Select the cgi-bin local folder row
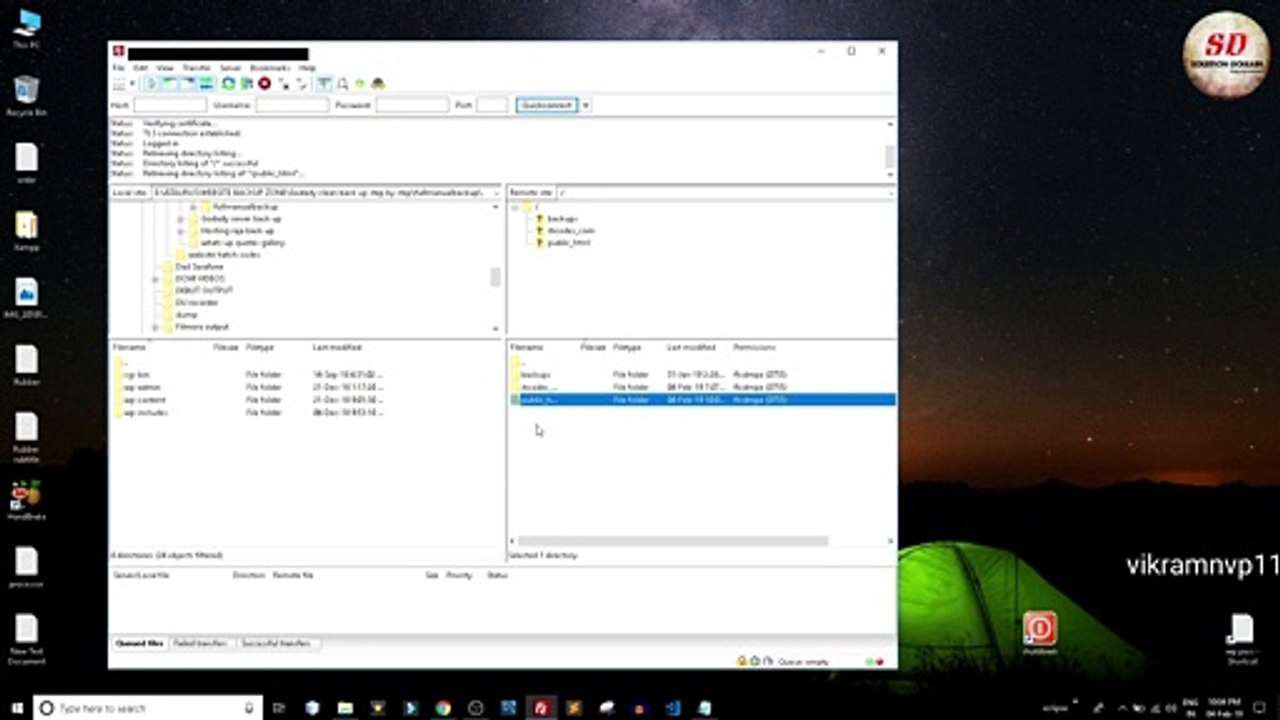 pyautogui.click(x=306, y=374)
